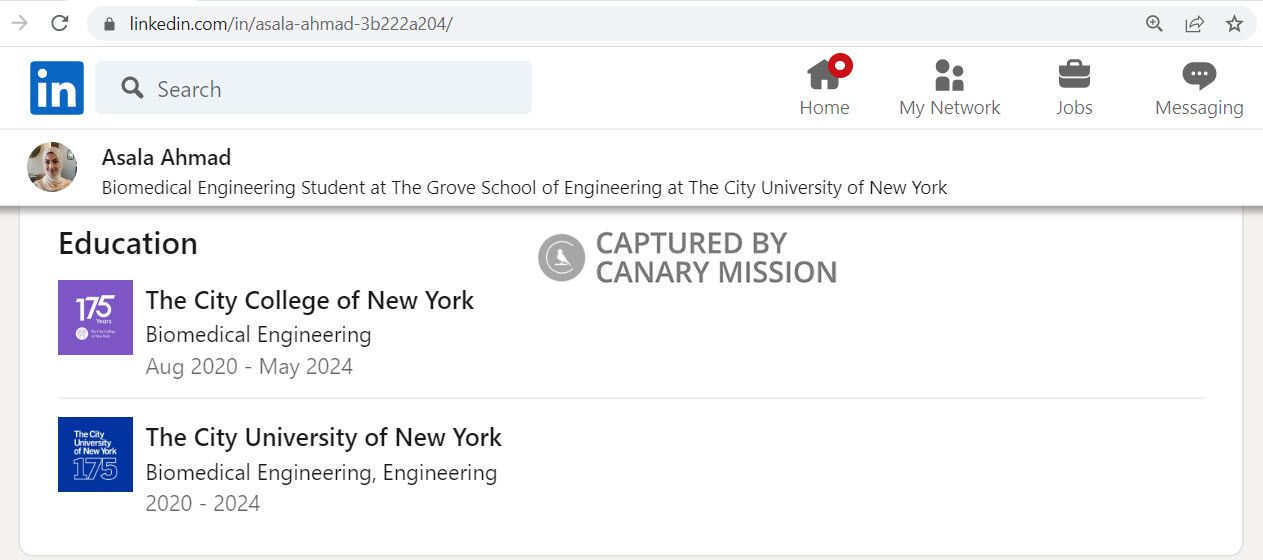Click the share page icon in address bar
1263x560 pixels.
click(x=1194, y=23)
